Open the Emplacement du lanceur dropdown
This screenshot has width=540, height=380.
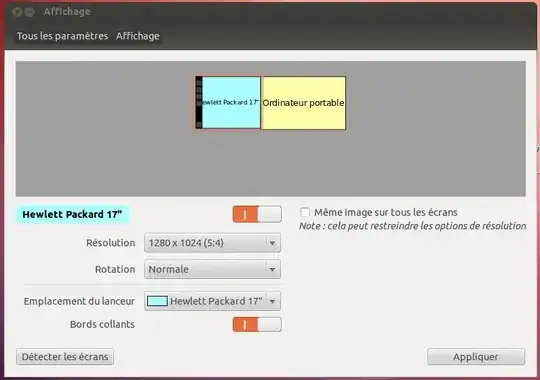tap(212, 301)
